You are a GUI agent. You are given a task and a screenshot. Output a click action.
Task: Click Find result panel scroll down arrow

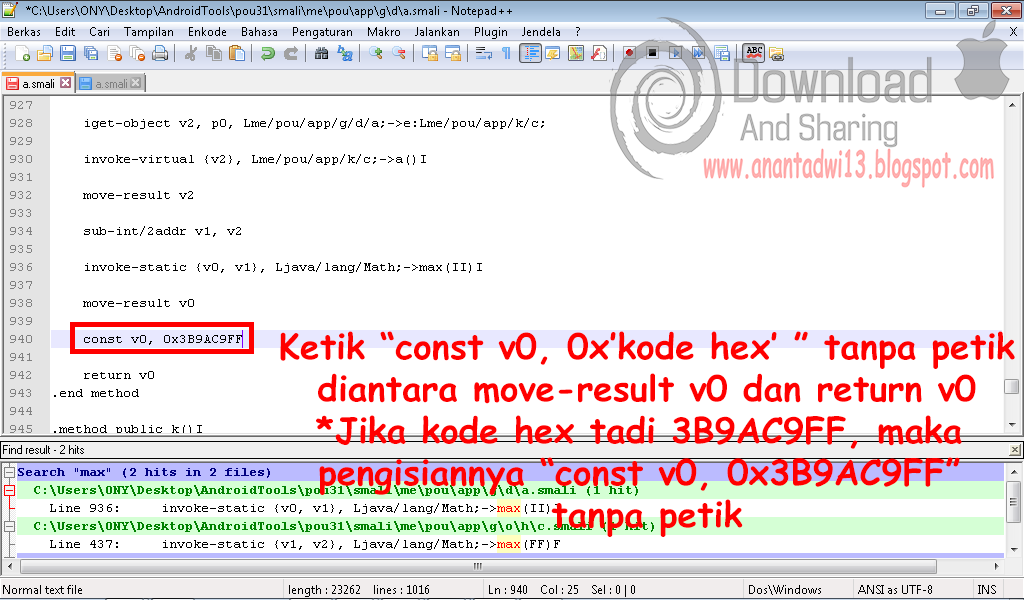1013,549
